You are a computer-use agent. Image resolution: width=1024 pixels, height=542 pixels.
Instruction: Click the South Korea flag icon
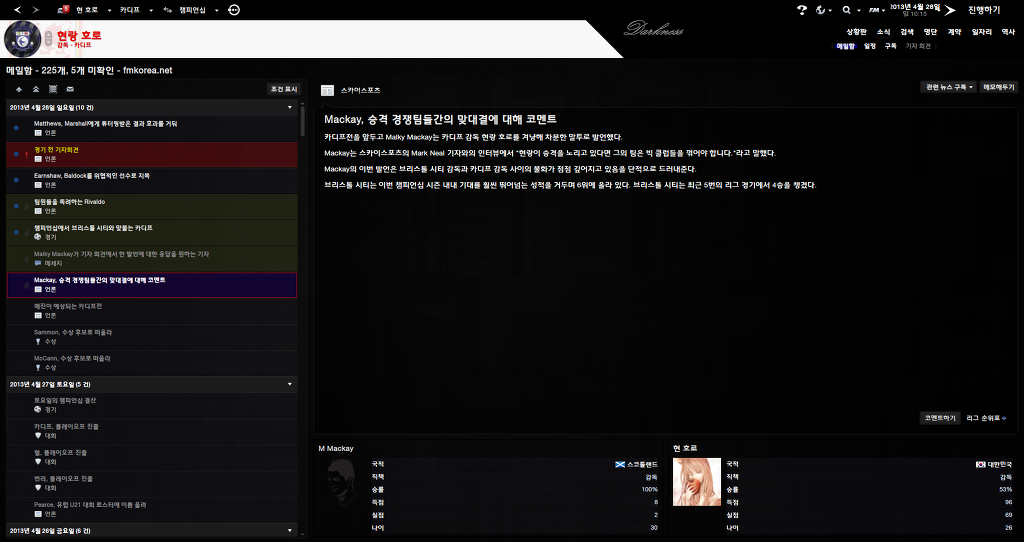coord(980,464)
